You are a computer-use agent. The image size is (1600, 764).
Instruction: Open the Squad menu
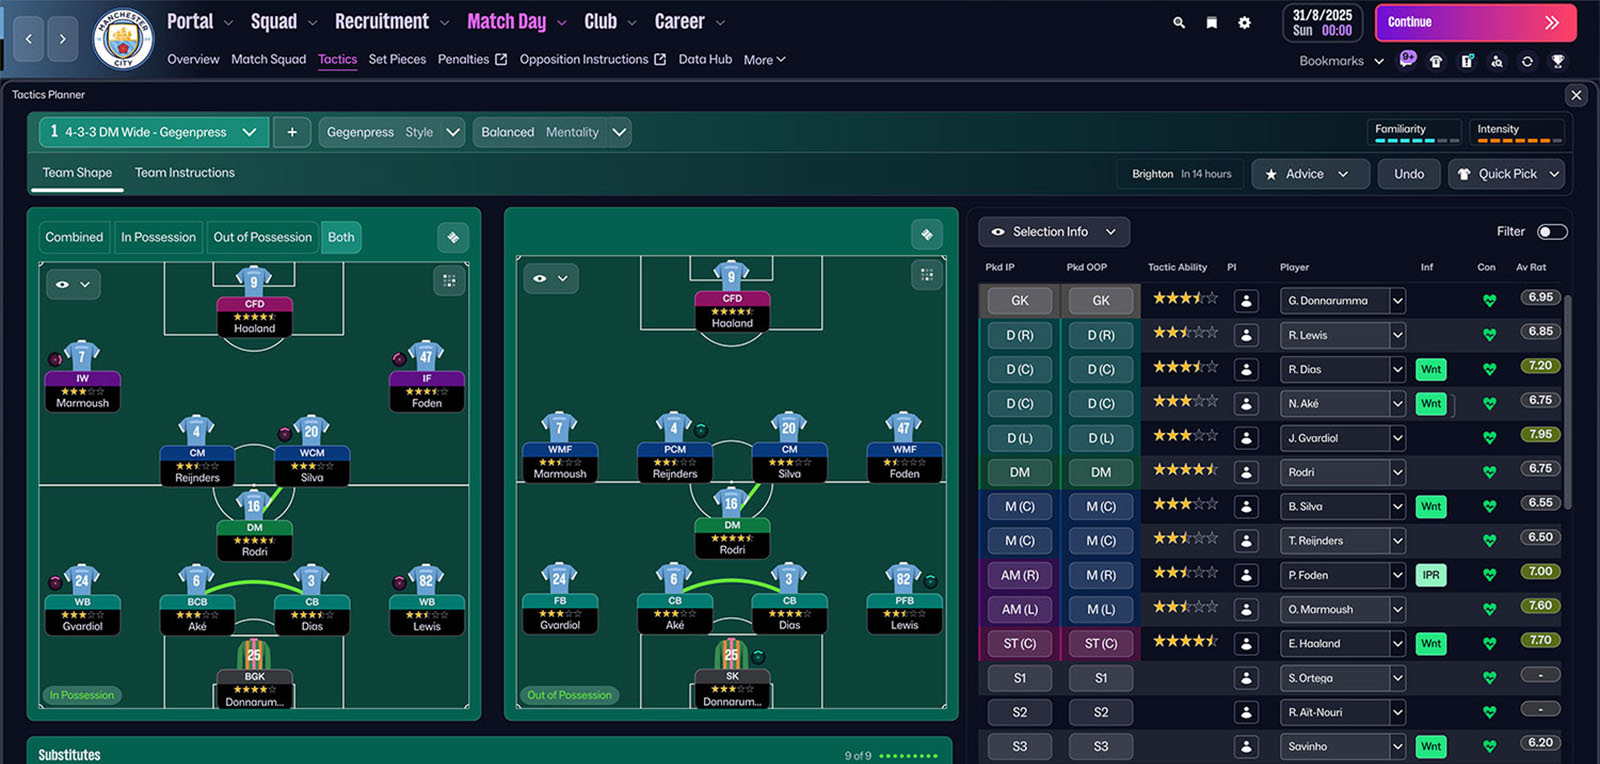pos(284,22)
